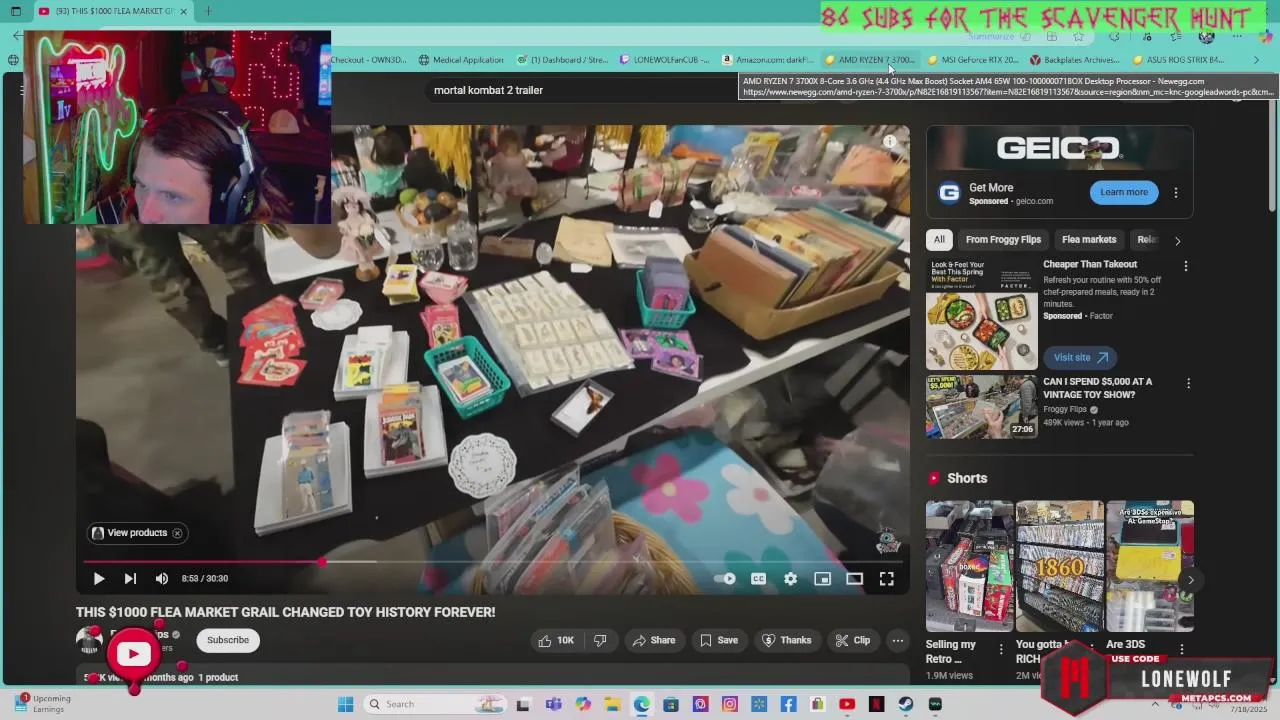Dislike the video
The image size is (1280, 720).
pyautogui.click(x=600, y=640)
